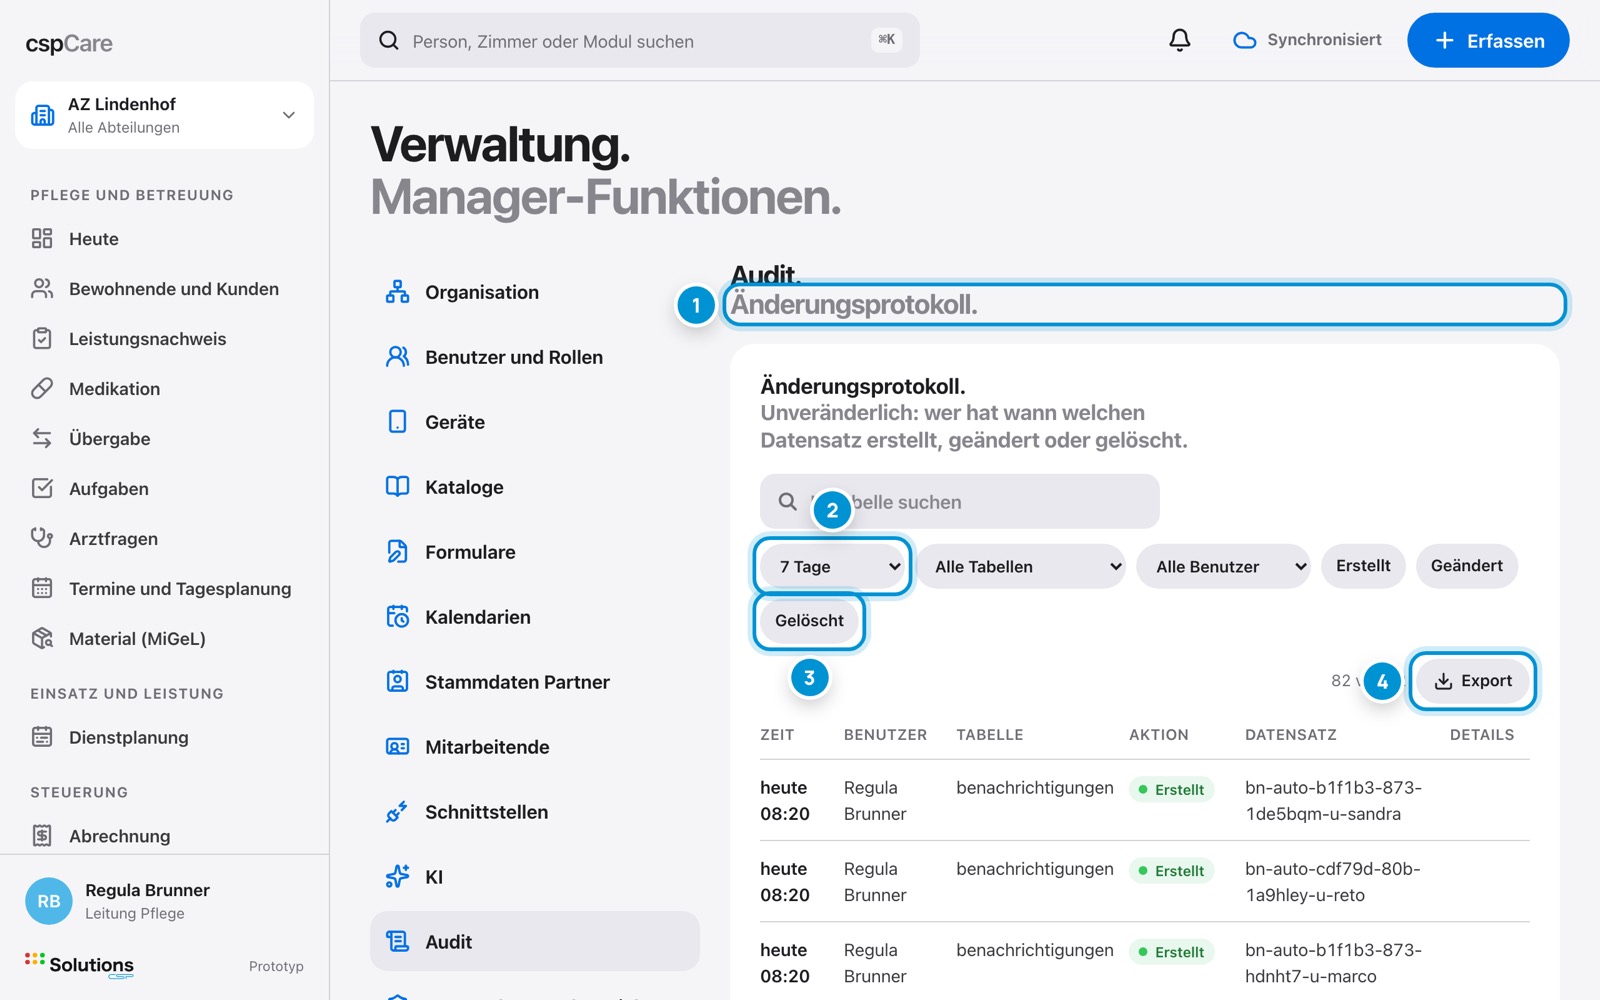Viewport: 1600px width, 1000px height.
Task: Click Erstellt badge in marco row
Action: pyautogui.click(x=1171, y=952)
